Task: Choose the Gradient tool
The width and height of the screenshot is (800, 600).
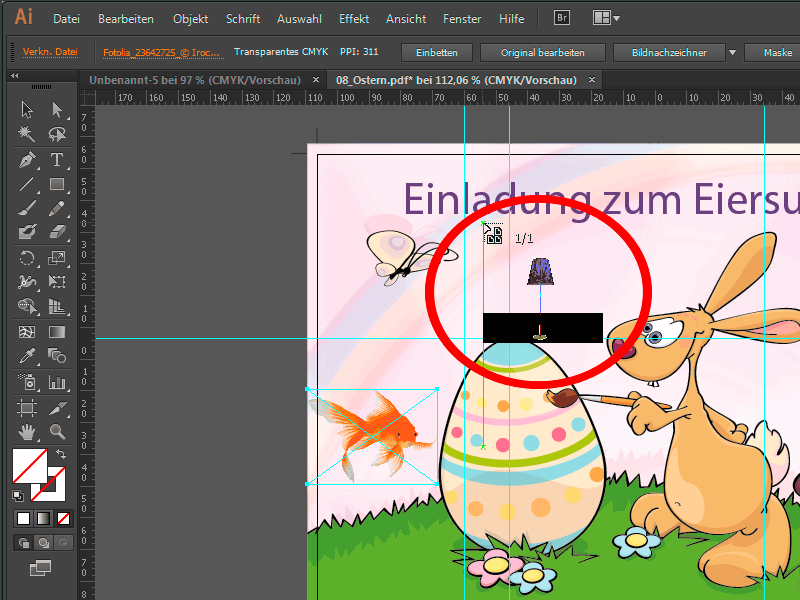Action: (x=57, y=332)
